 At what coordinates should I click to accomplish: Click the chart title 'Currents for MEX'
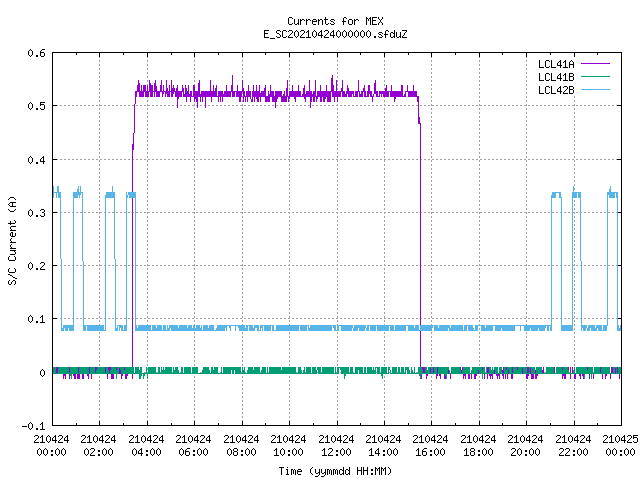(x=335, y=21)
